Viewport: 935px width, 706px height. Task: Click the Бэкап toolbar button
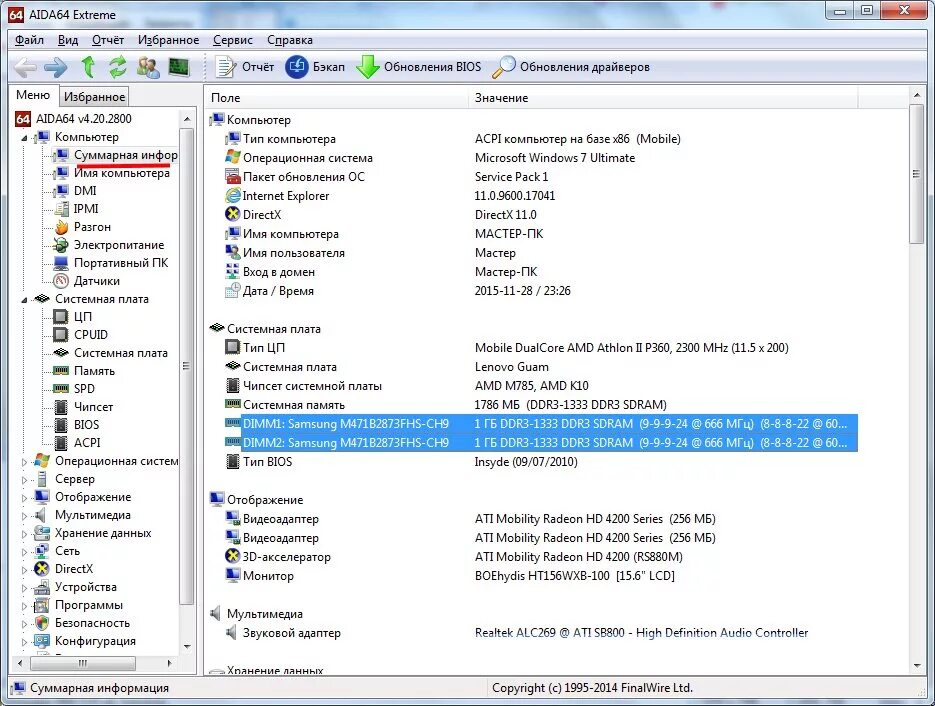[x=315, y=67]
